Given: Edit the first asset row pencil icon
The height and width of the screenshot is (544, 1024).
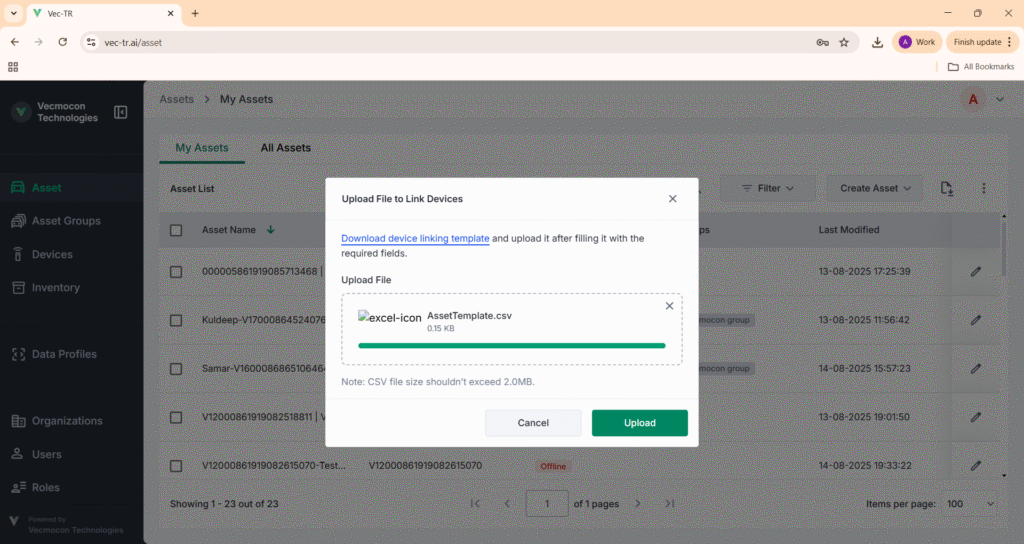Looking at the screenshot, I should click(975, 271).
